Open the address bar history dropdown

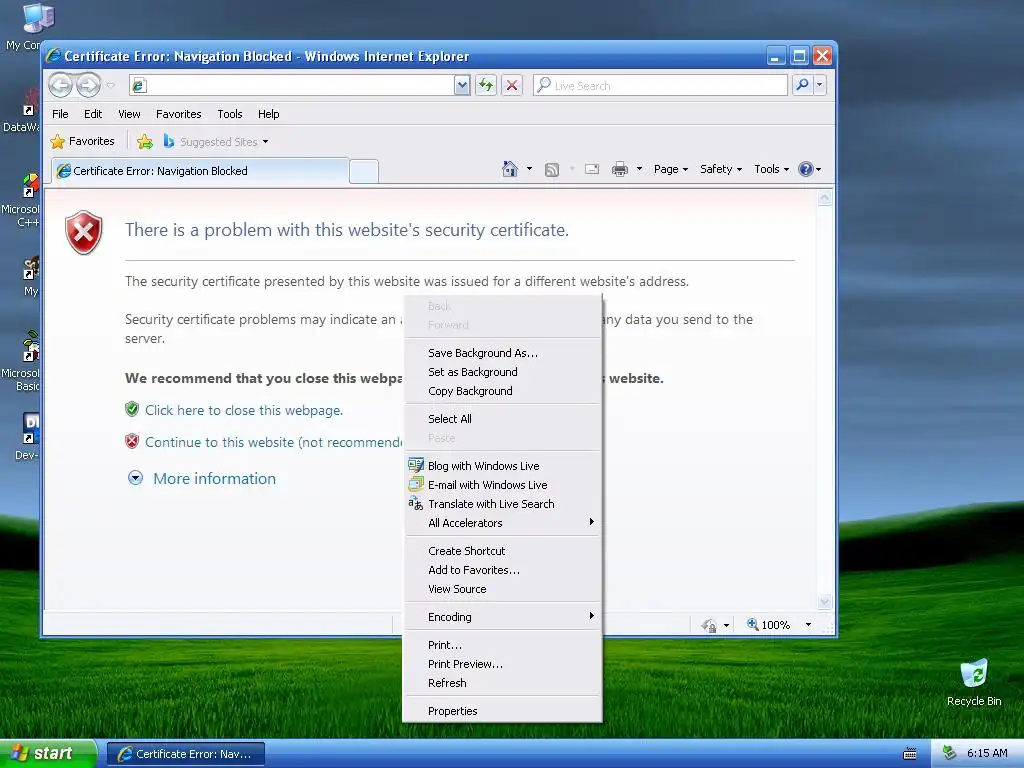click(x=462, y=85)
